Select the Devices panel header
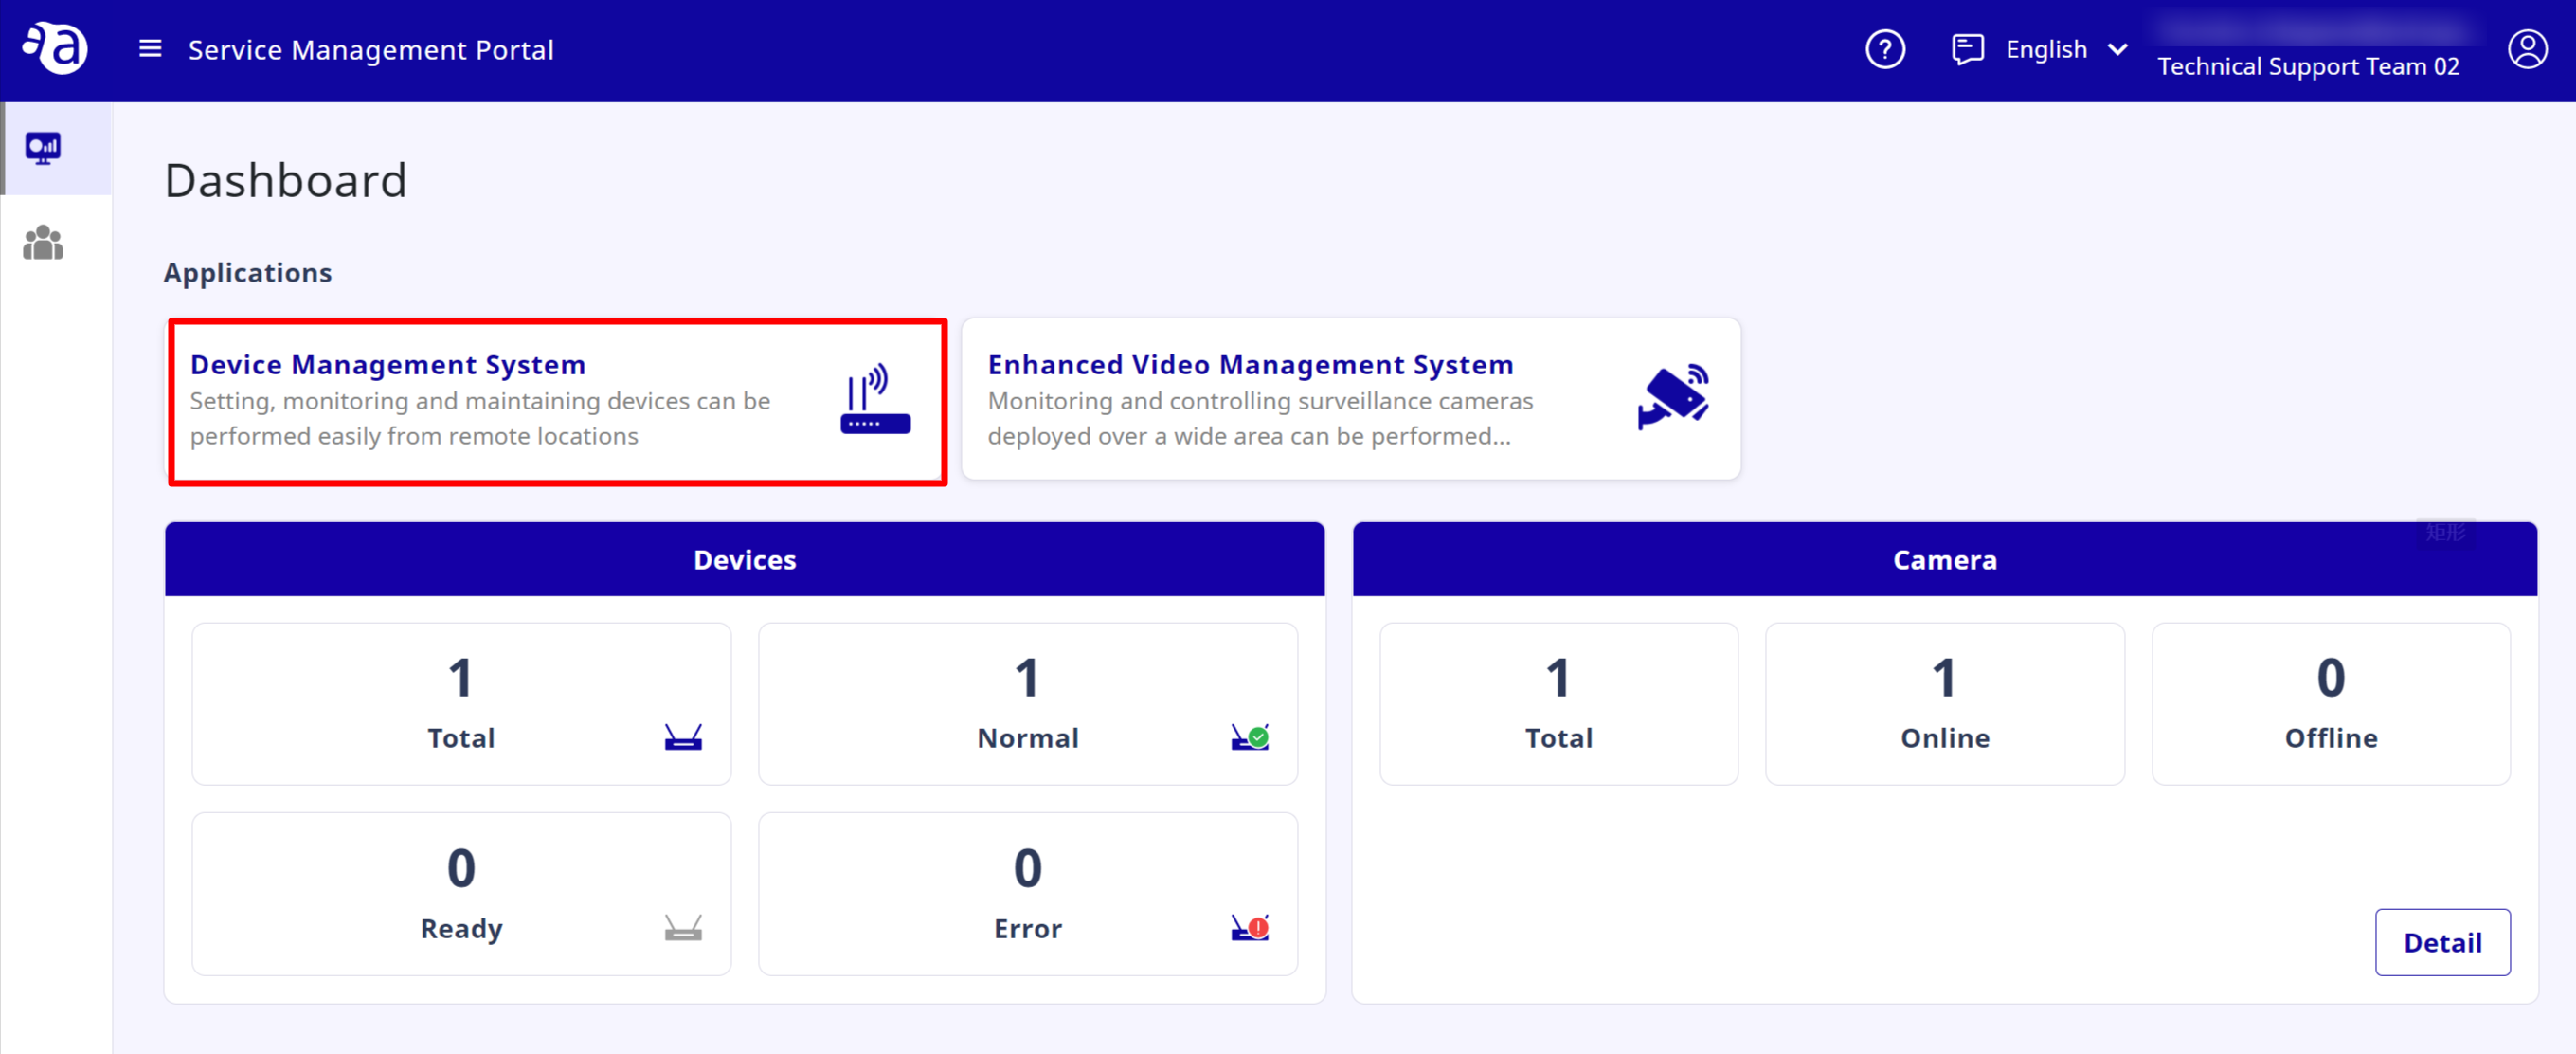The height and width of the screenshot is (1054, 2576). pyautogui.click(x=744, y=559)
